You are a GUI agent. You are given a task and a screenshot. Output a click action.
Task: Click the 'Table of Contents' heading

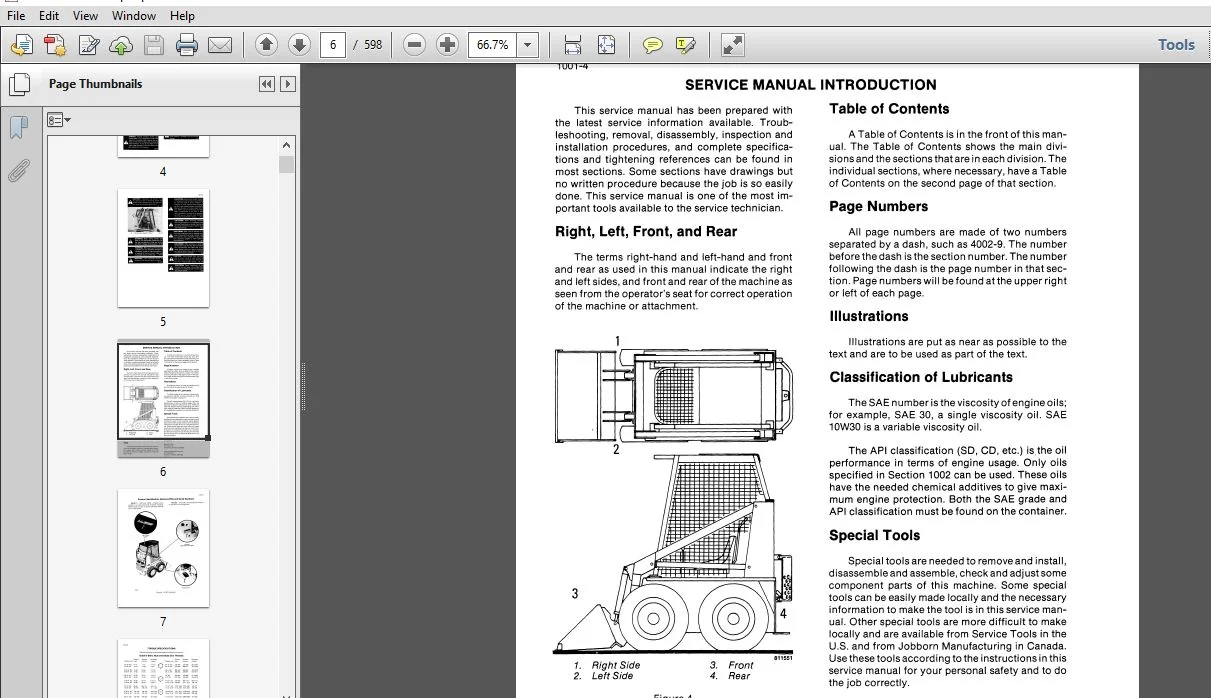[x=889, y=109]
